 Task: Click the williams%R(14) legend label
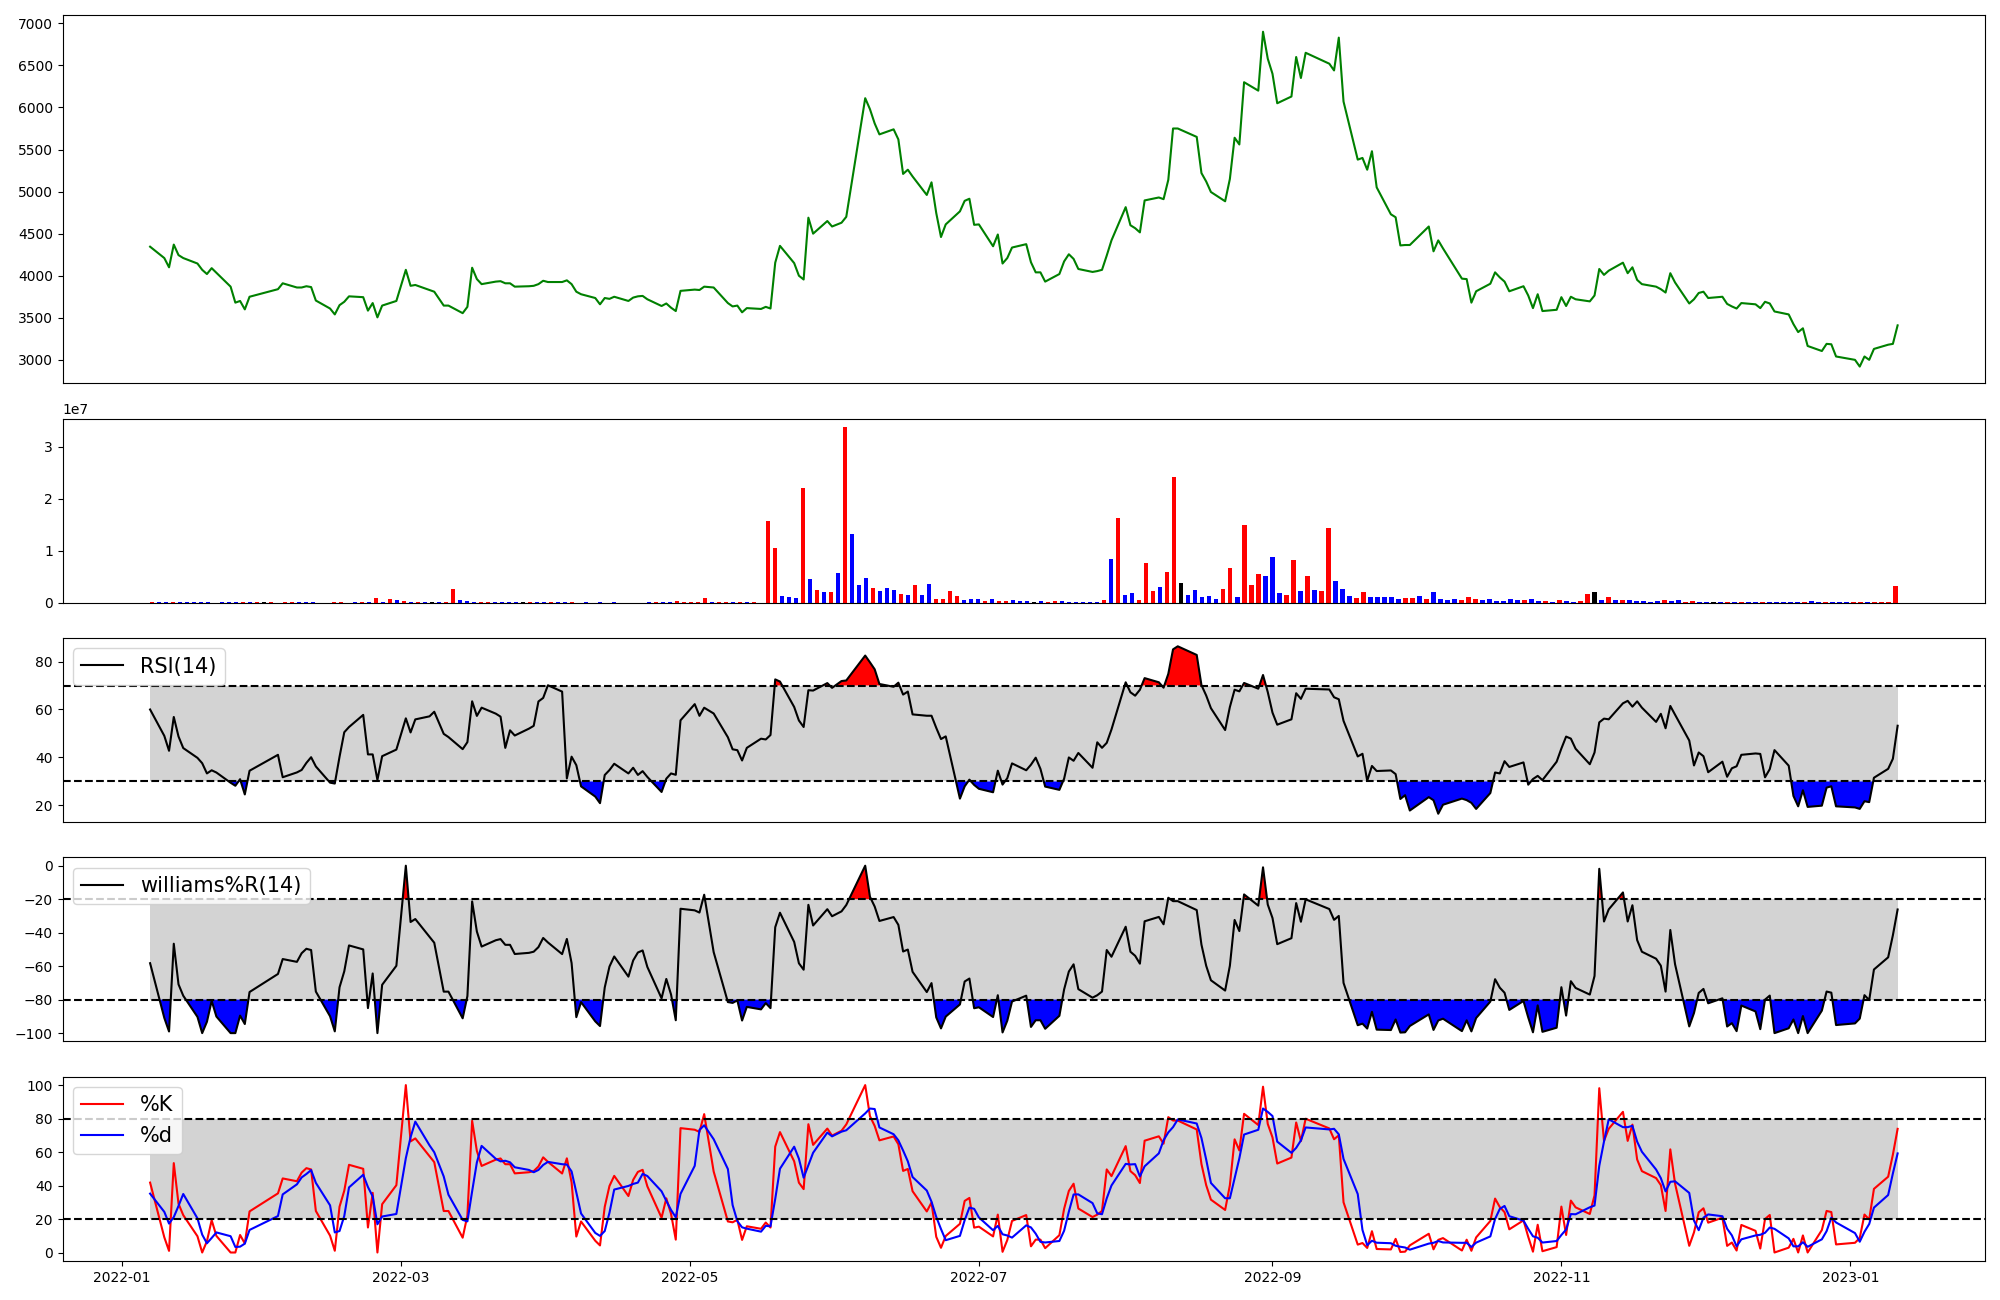click(x=220, y=885)
